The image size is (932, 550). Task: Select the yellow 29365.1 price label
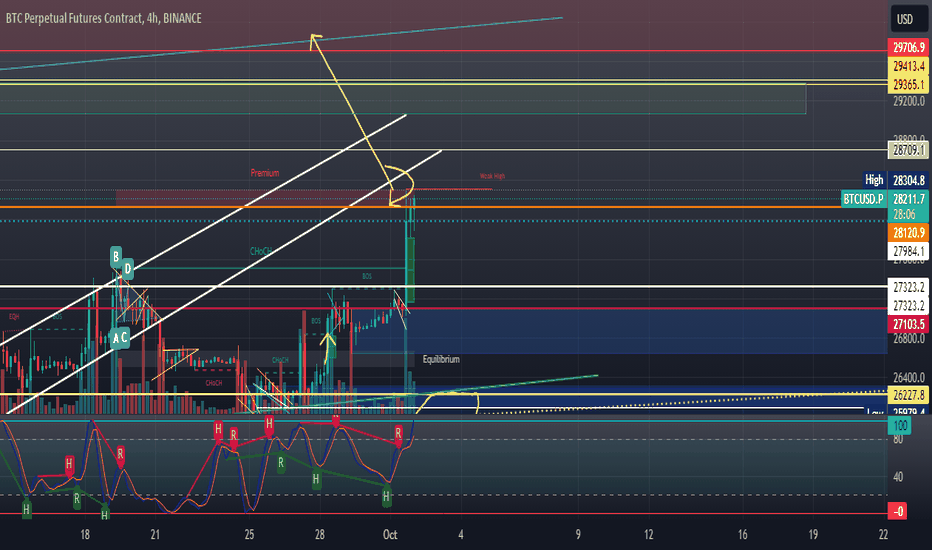[909, 84]
